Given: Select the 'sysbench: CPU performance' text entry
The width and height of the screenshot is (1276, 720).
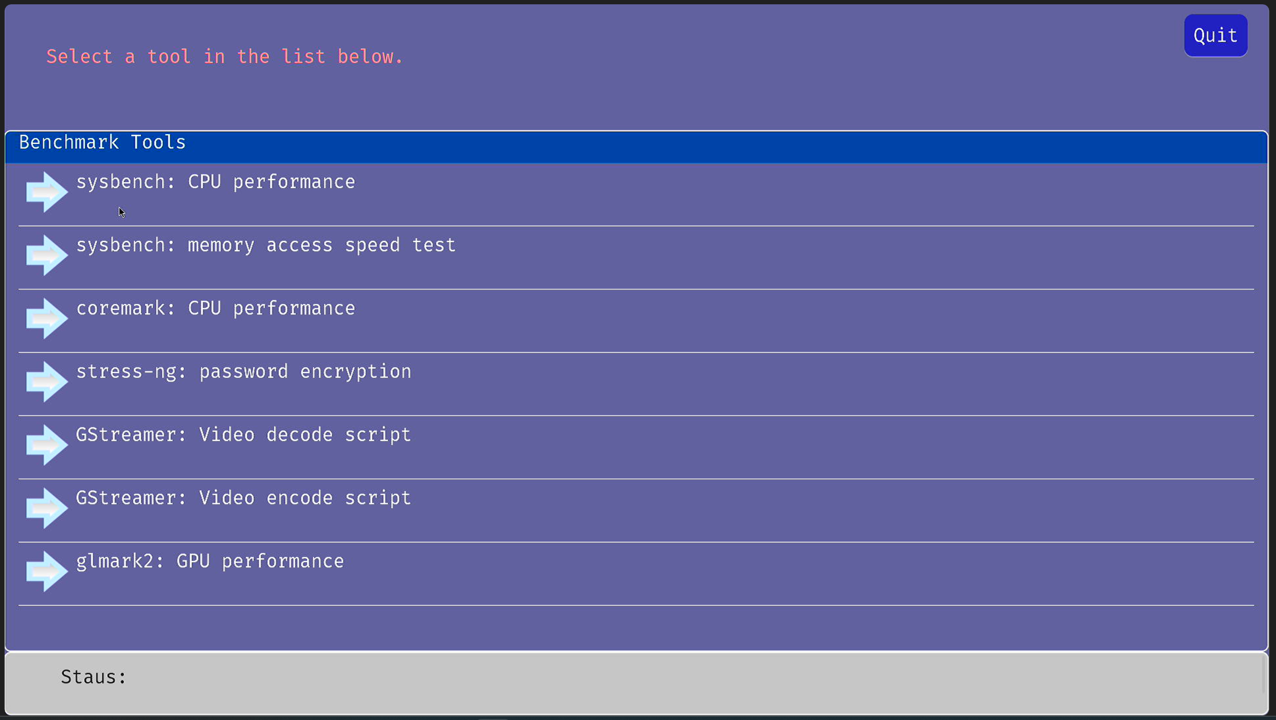Looking at the screenshot, I should 215,182.
